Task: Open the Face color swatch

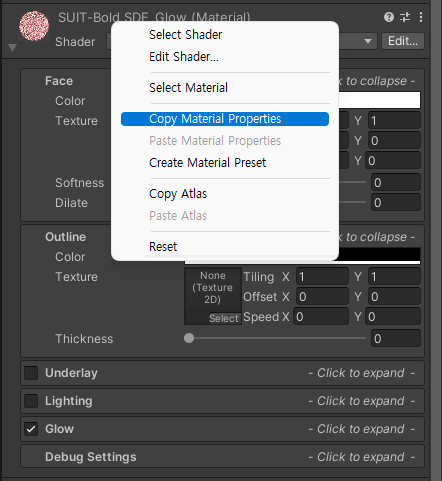Action: tap(379, 100)
